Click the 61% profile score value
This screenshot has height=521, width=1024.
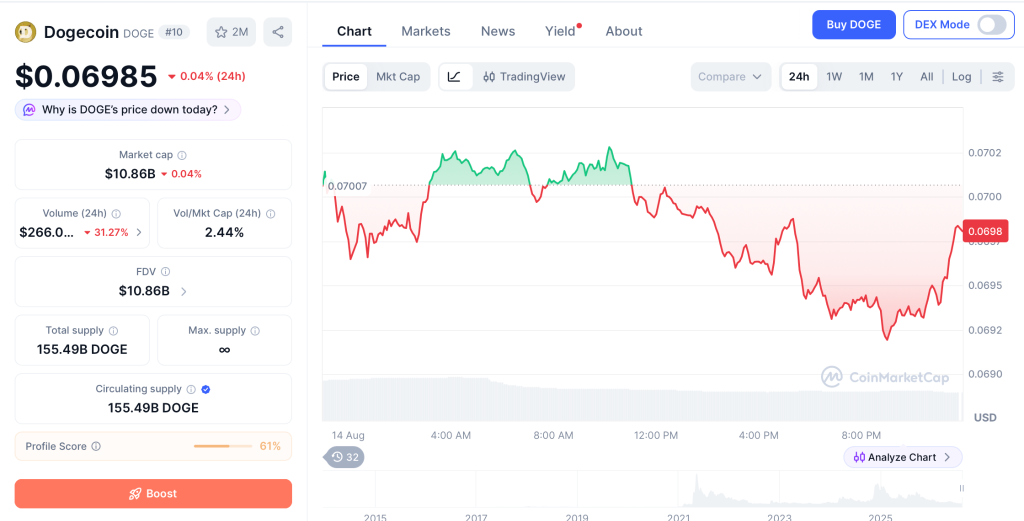(270, 447)
